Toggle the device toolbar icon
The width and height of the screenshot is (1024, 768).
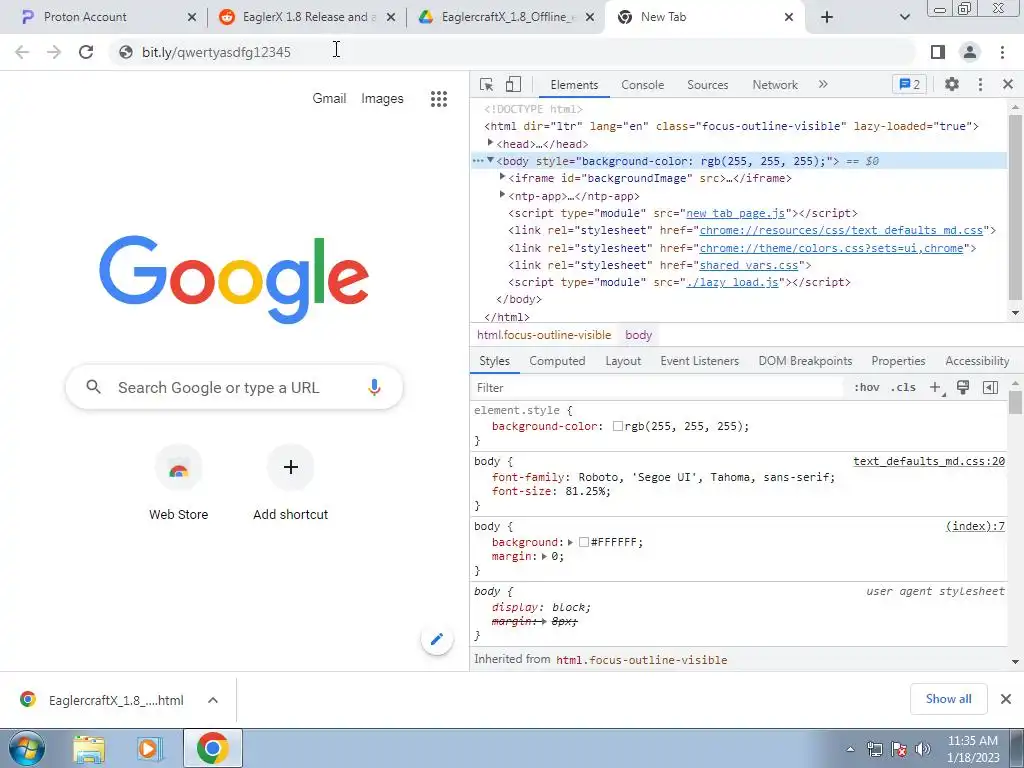513,84
